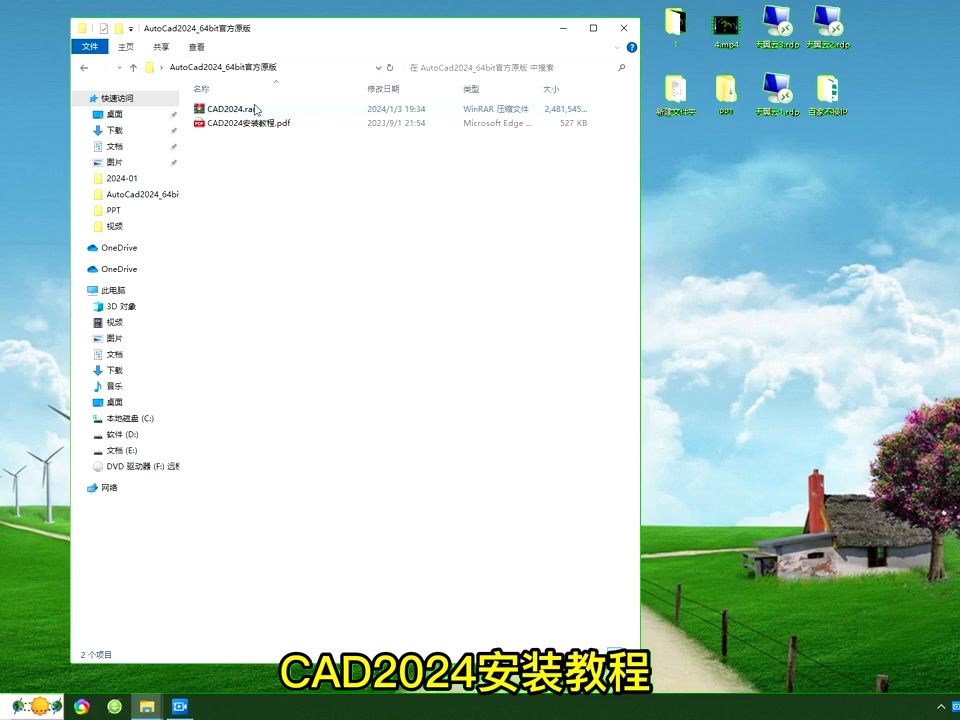The width and height of the screenshot is (960, 720).
Task: Click the back navigation arrow
Action: pyautogui.click(x=84, y=67)
